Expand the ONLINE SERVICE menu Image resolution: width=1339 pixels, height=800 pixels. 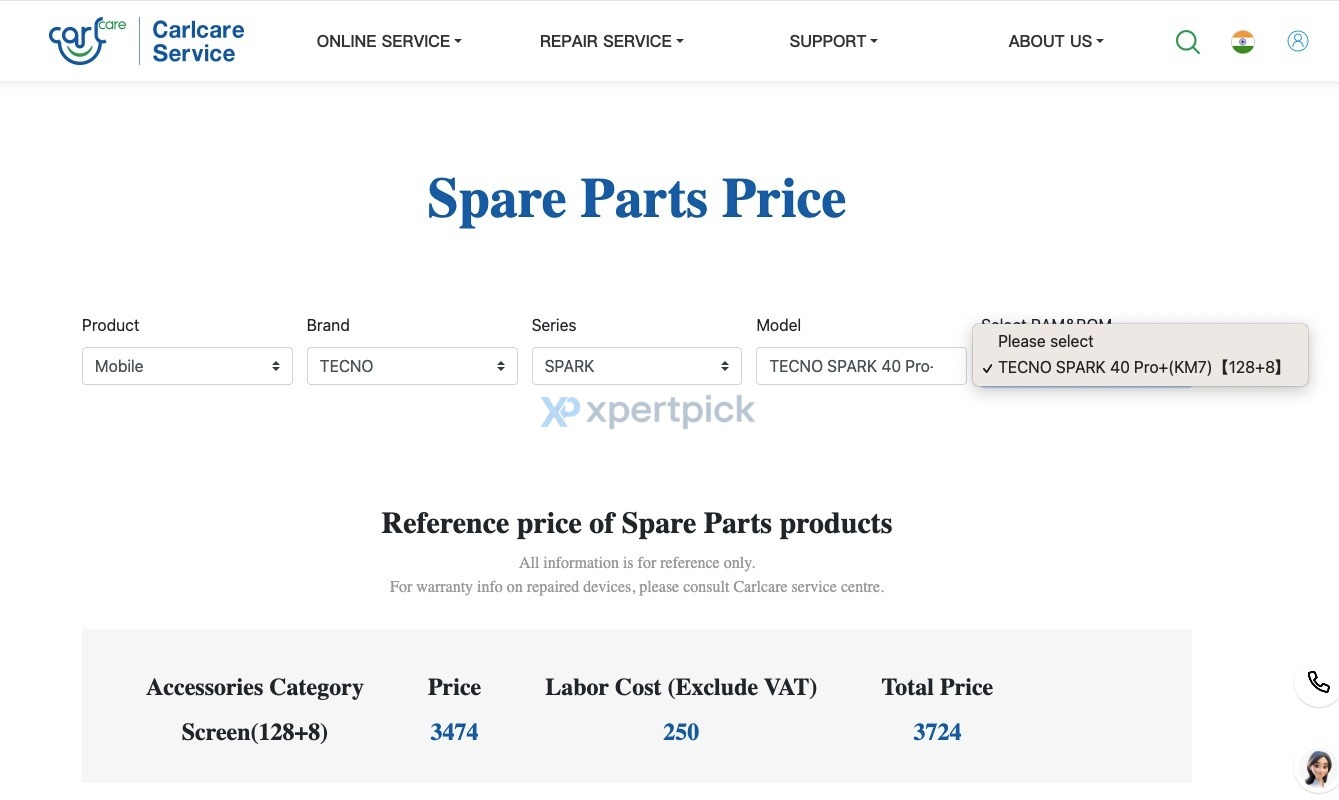(x=389, y=41)
